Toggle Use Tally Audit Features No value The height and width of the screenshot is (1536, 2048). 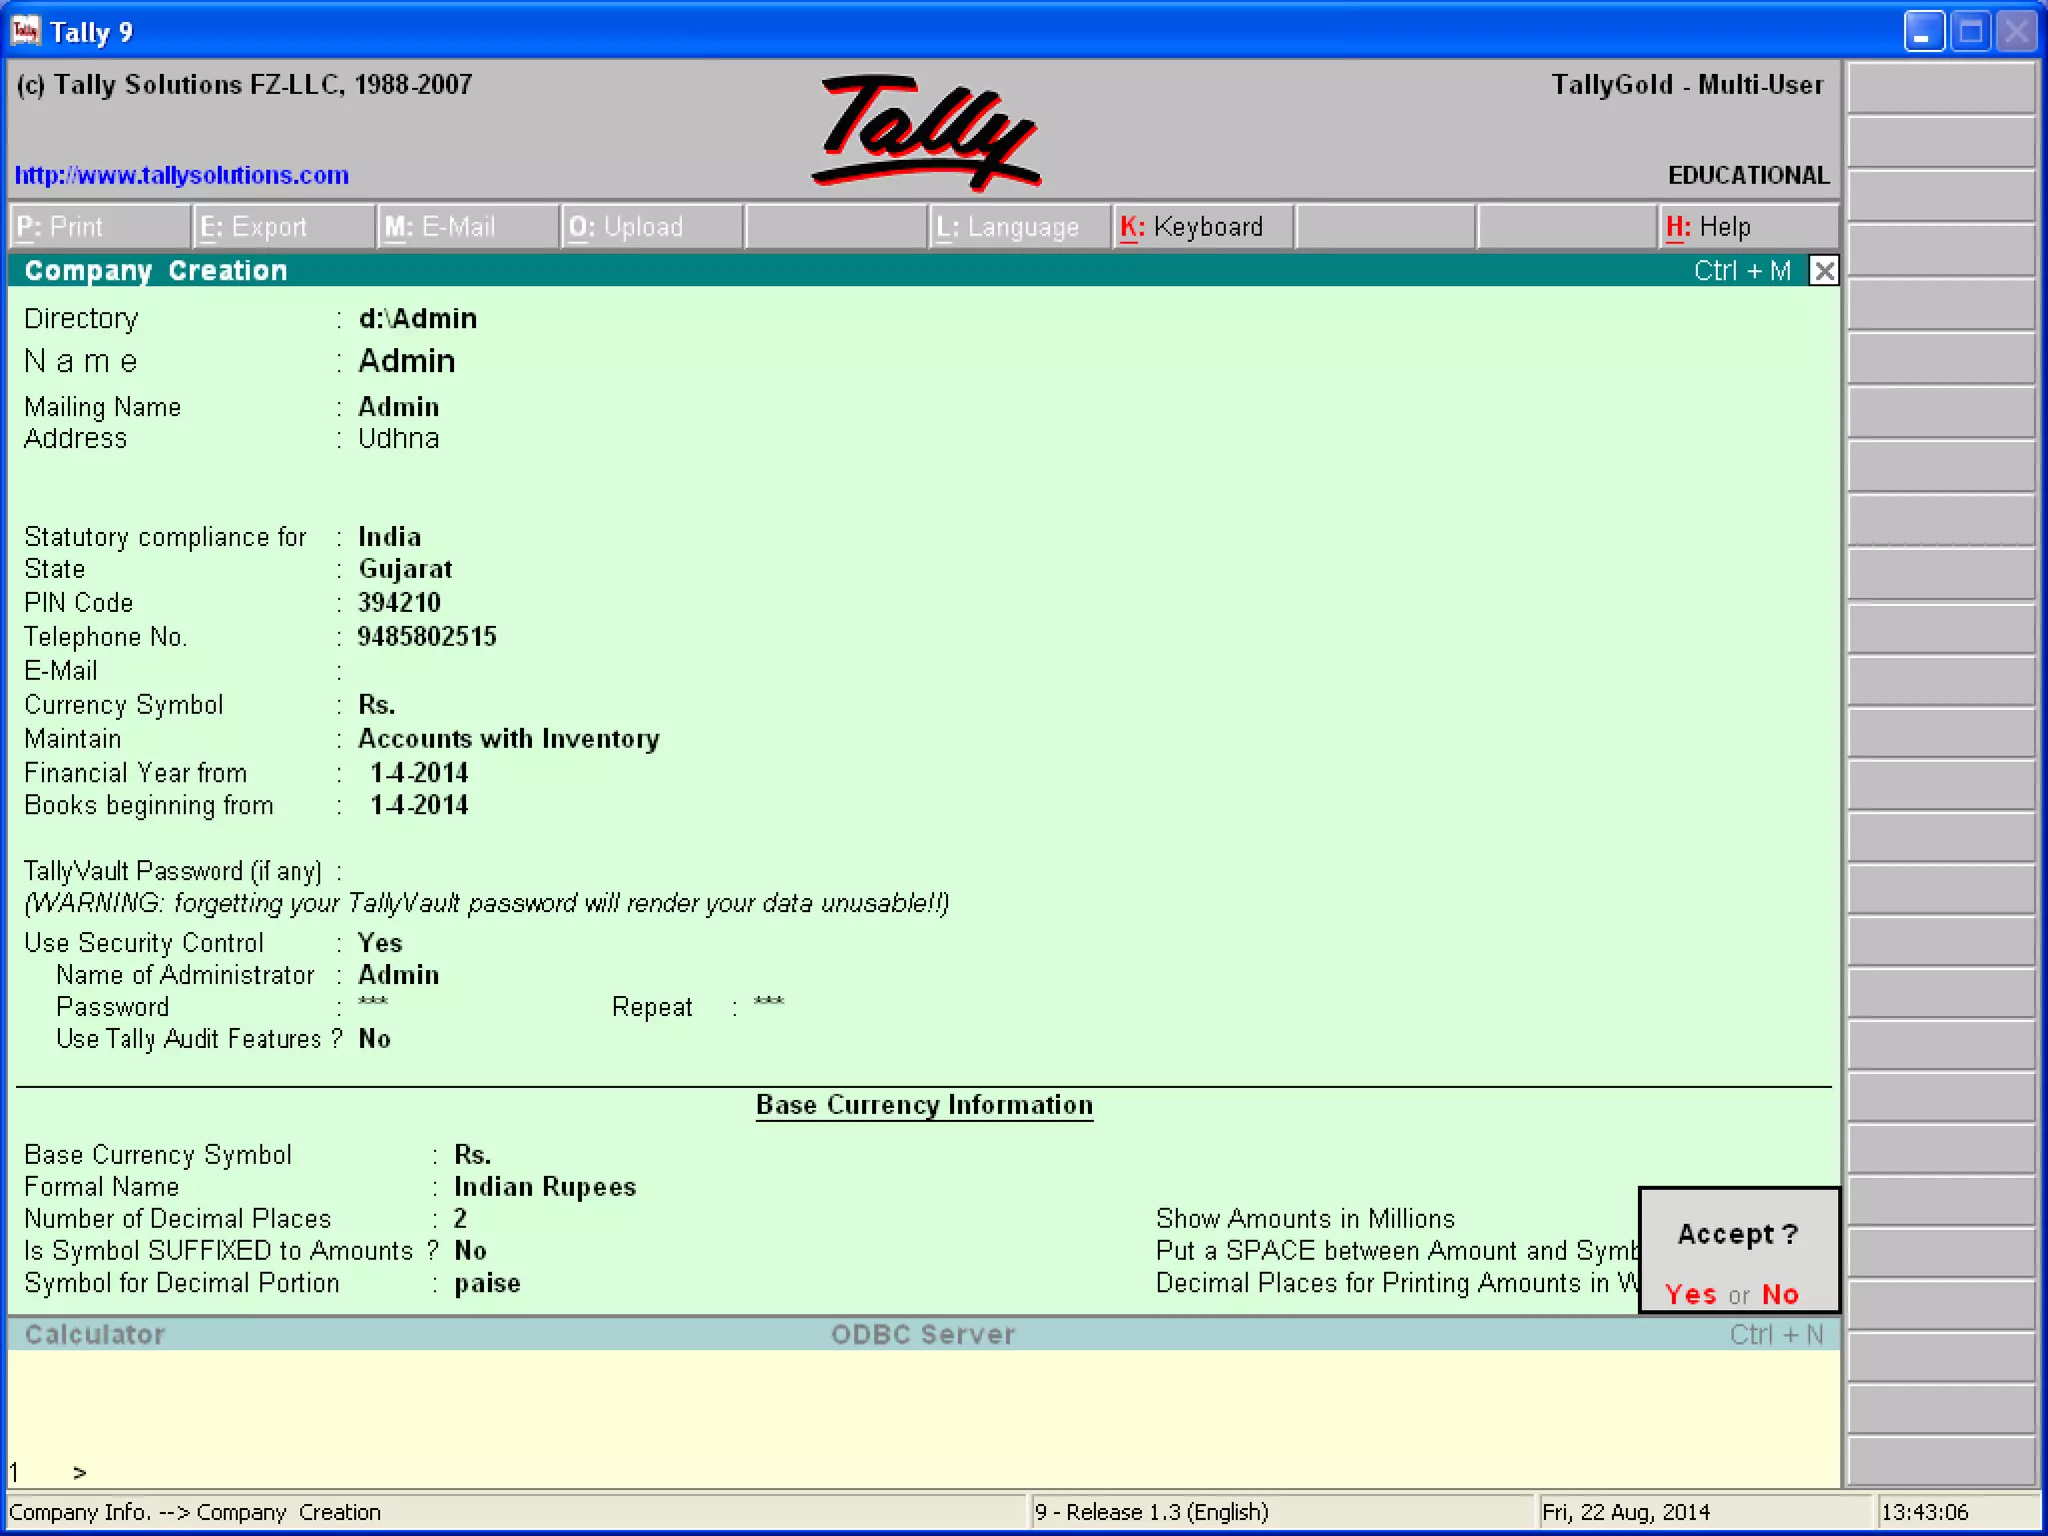pos(374,1039)
